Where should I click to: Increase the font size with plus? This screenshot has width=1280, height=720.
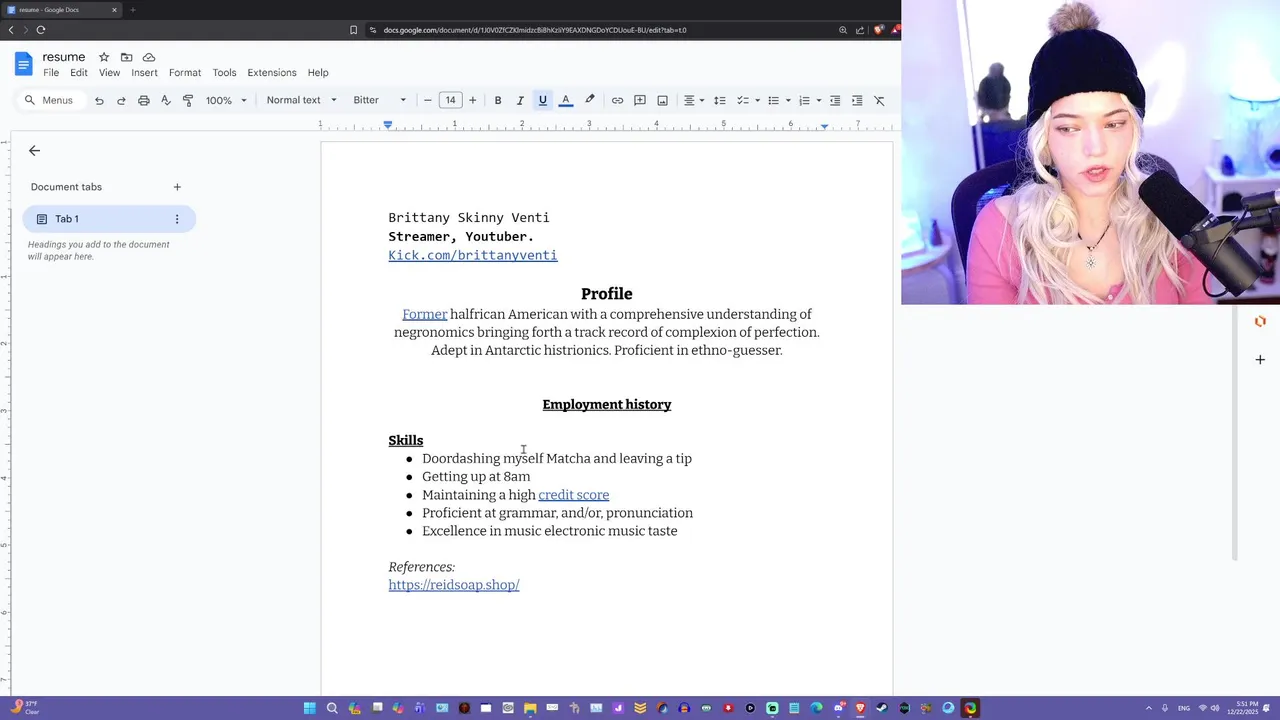coord(473,100)
